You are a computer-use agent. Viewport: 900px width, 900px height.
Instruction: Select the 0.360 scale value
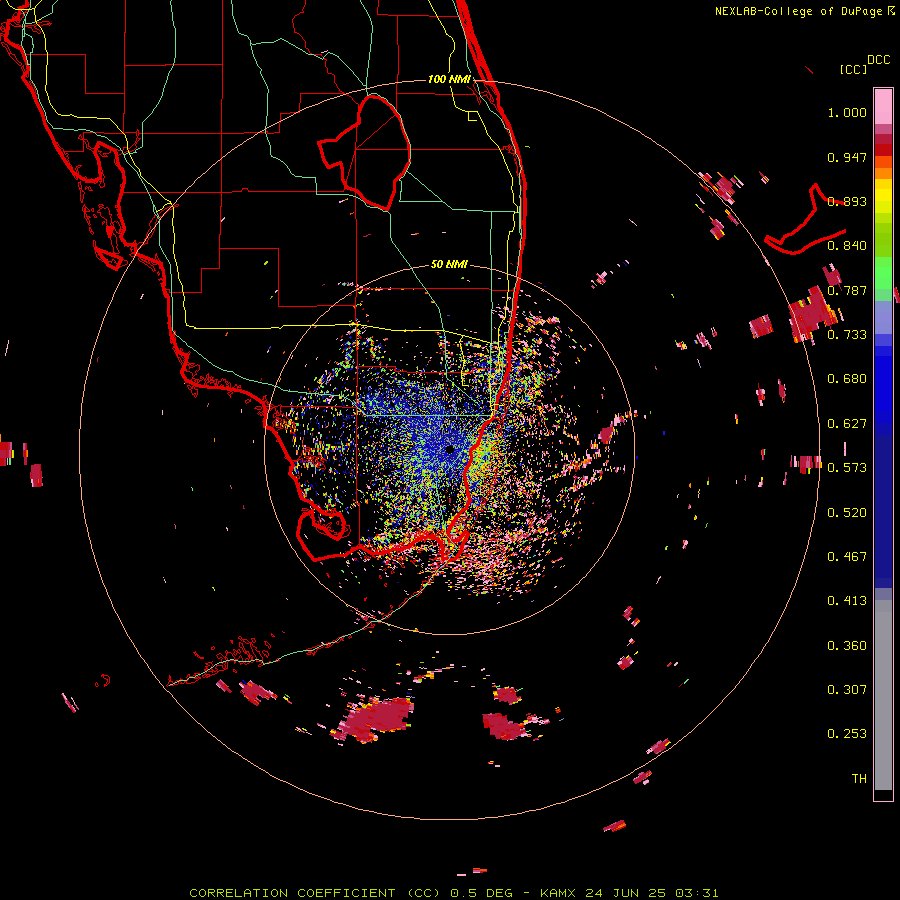[847, 646]
